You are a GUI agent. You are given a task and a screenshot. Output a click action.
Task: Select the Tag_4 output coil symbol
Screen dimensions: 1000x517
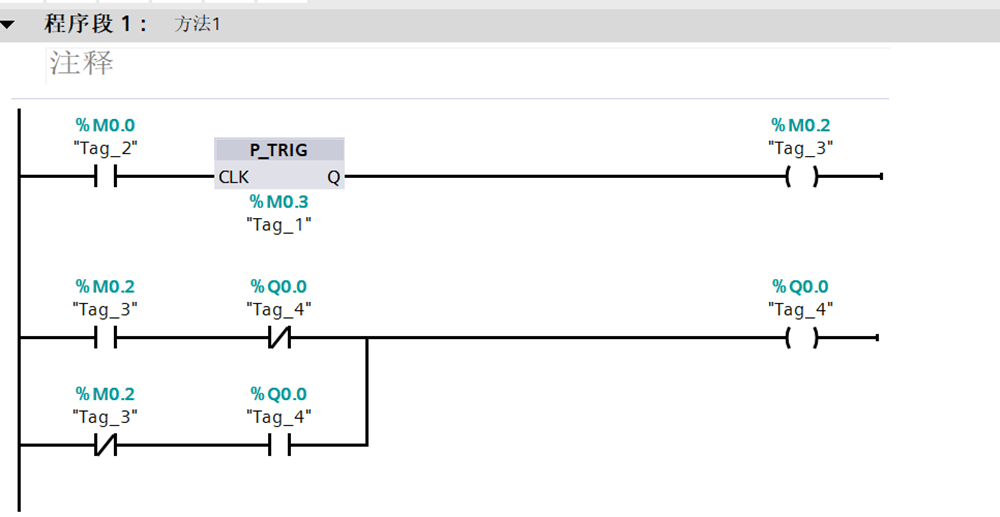[x=801, y=339]
